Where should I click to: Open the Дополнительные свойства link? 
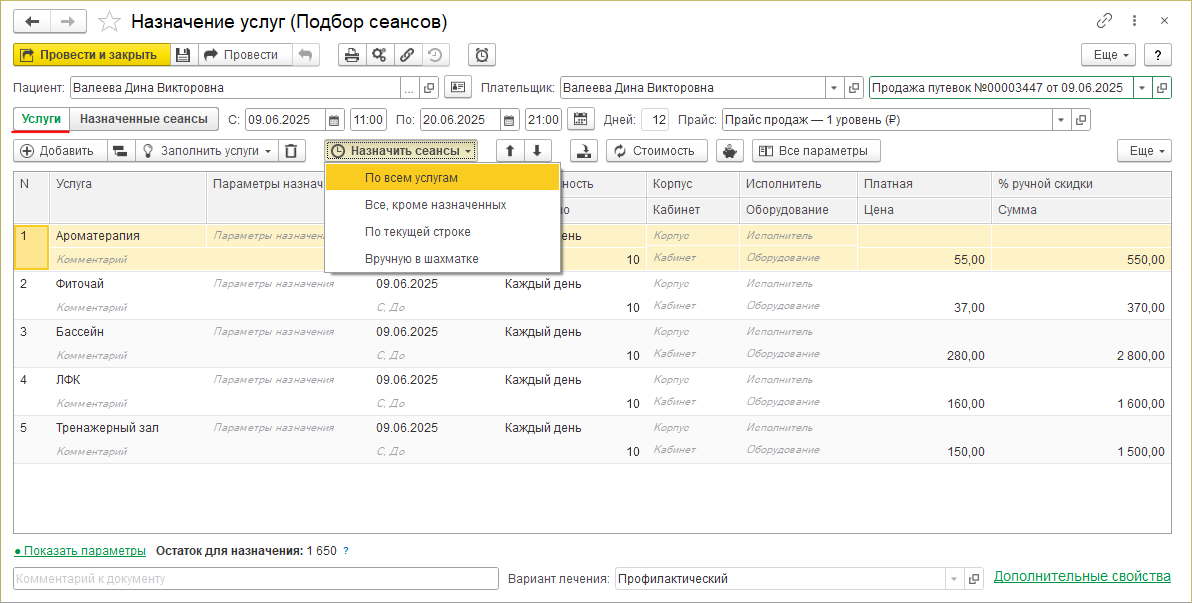pos(1081,577)
